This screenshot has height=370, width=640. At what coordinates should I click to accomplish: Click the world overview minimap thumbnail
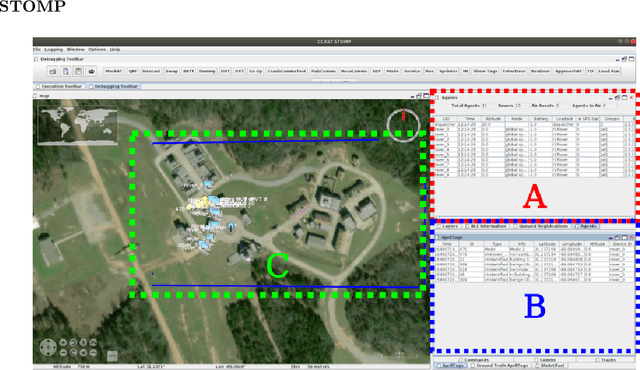[78, 125]
